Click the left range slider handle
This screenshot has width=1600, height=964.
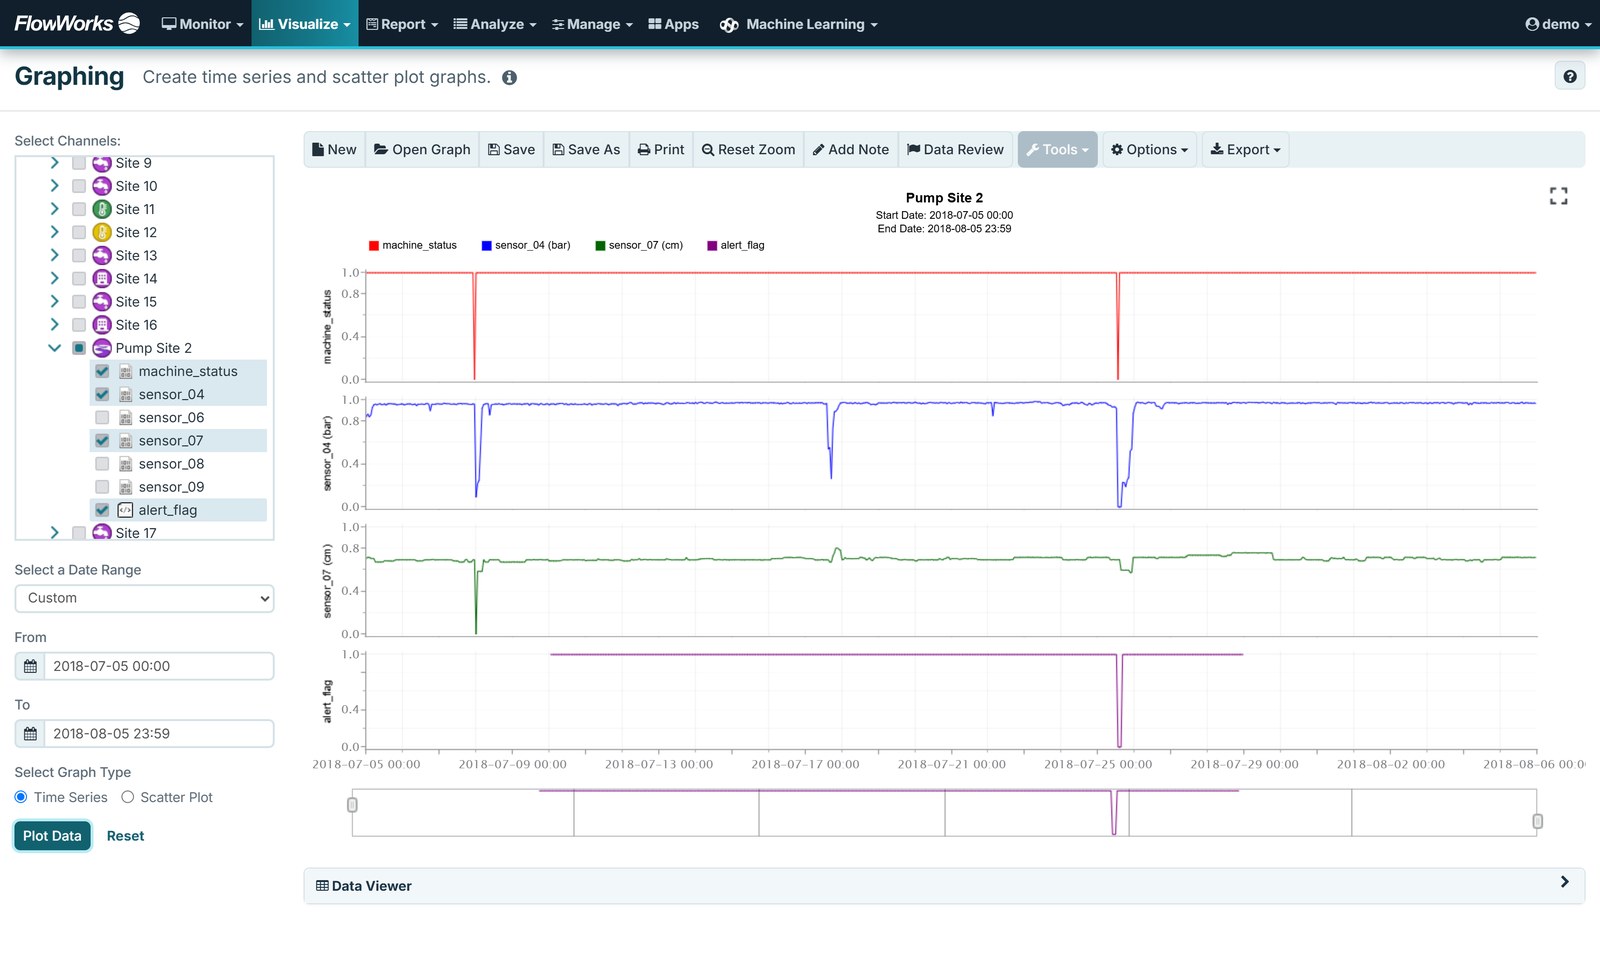click(352, 805)
